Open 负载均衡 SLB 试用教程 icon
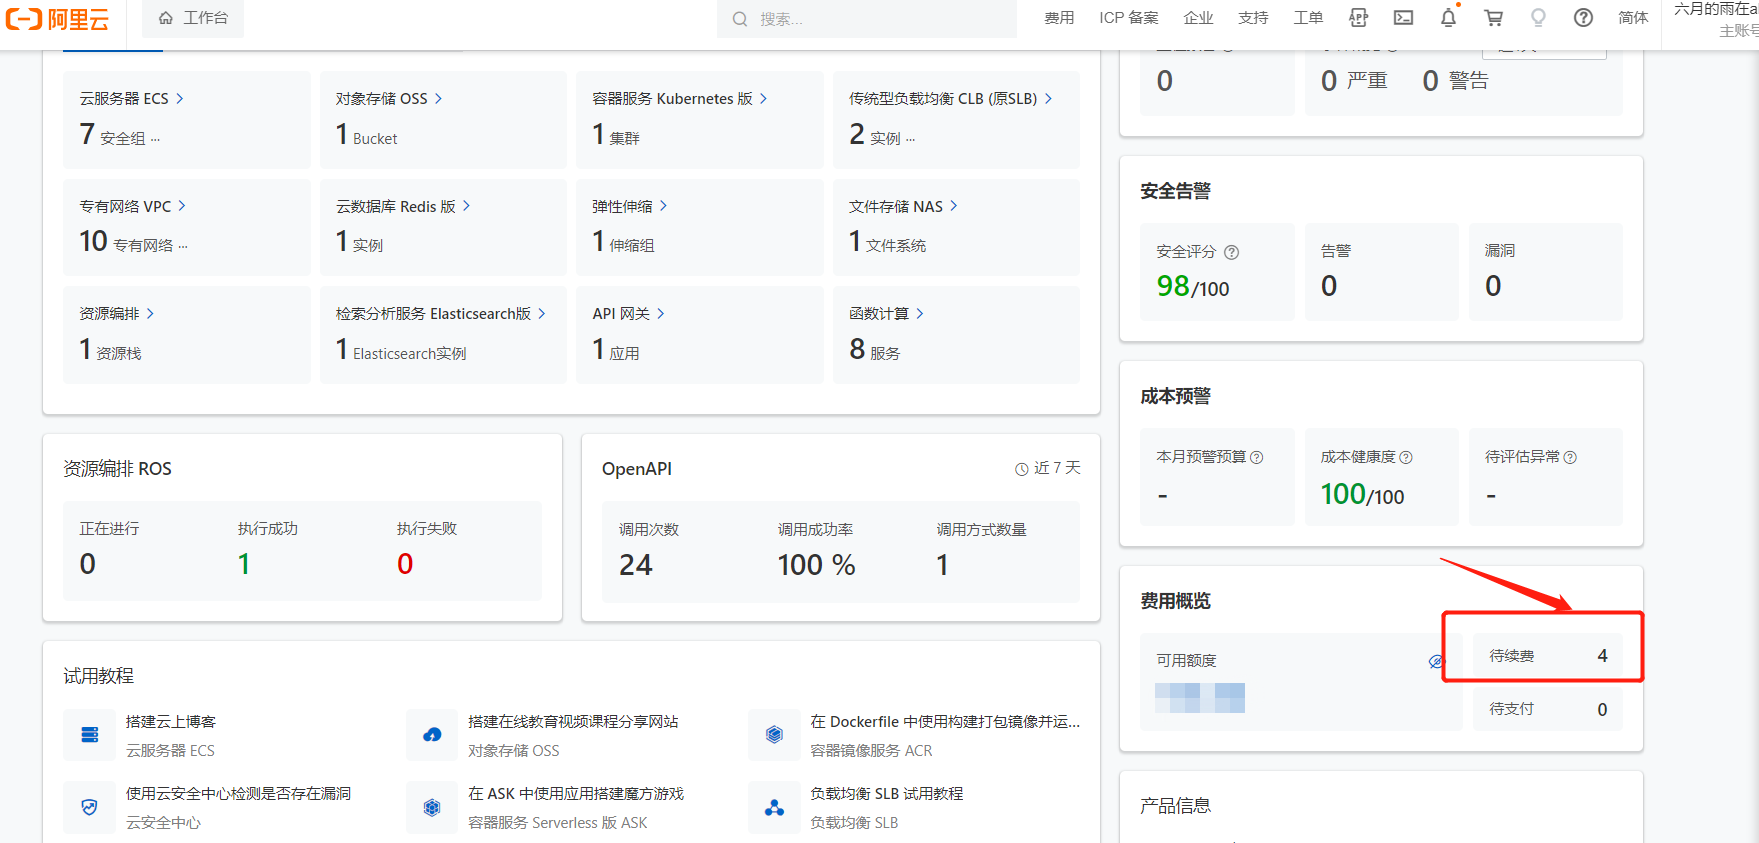 pos(774,807)
